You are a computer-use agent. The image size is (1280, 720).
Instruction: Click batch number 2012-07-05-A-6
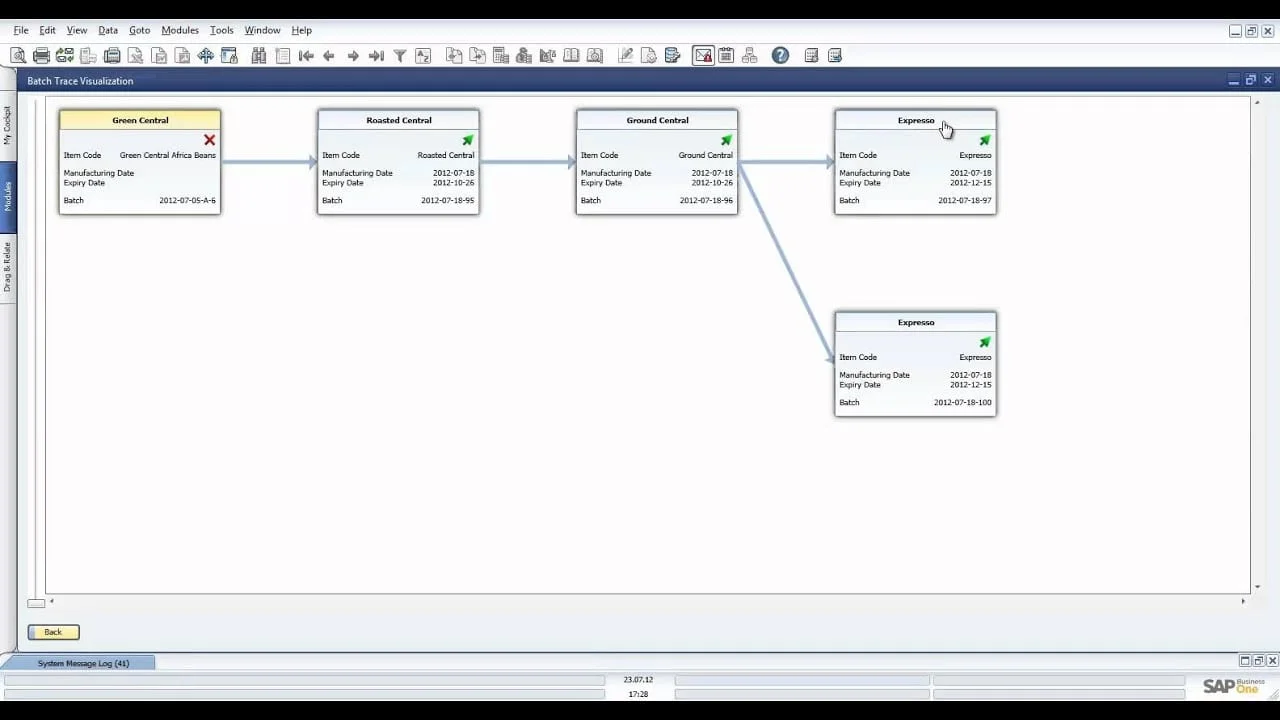[x=187, y=201]
